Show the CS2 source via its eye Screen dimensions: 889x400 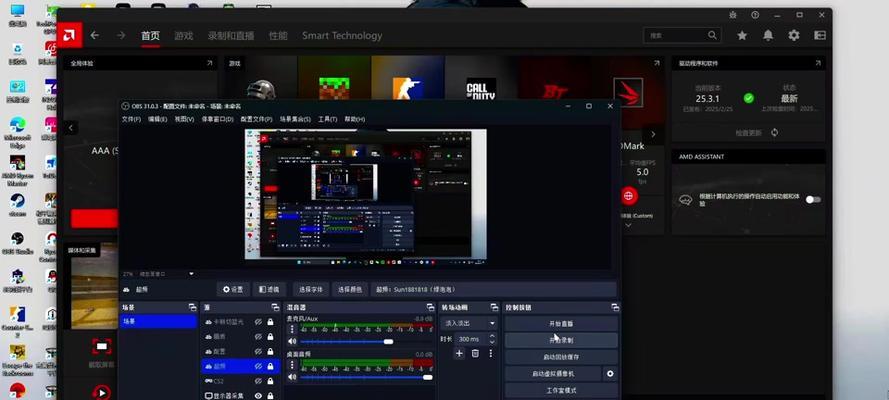[258, 381]
